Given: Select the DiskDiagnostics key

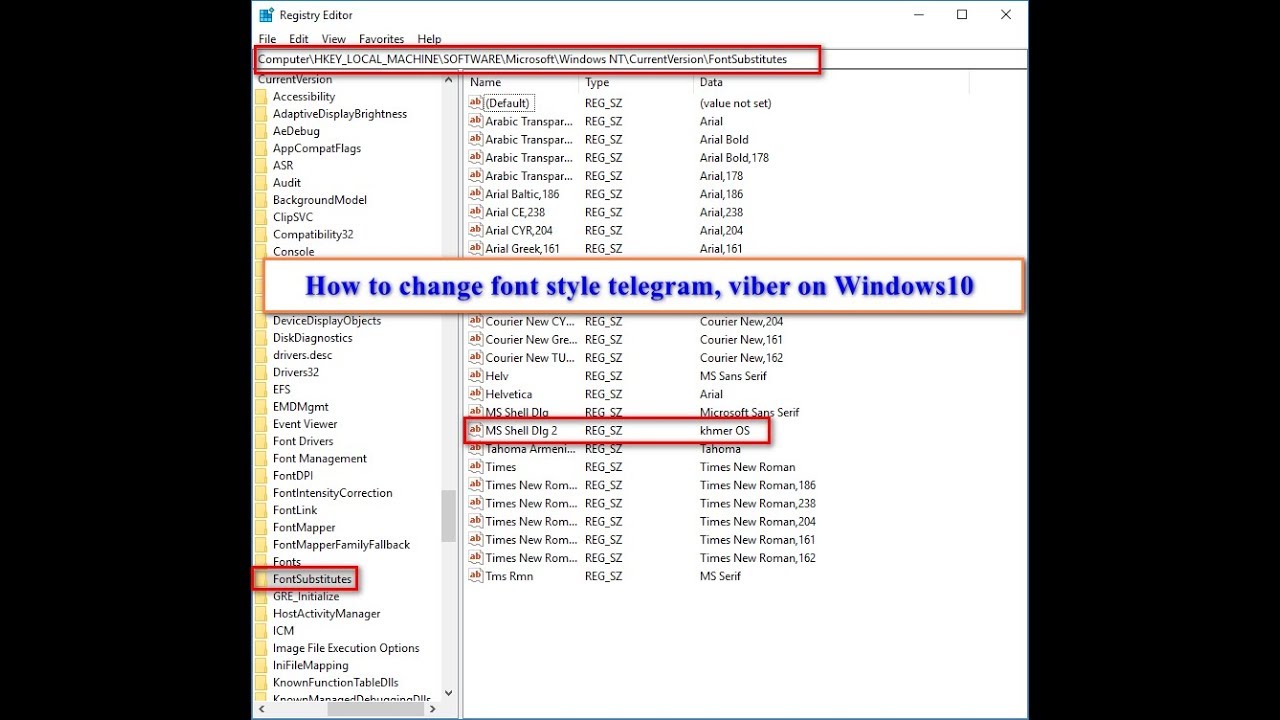Looking at the screenshot, I should (x=313, y=338).
